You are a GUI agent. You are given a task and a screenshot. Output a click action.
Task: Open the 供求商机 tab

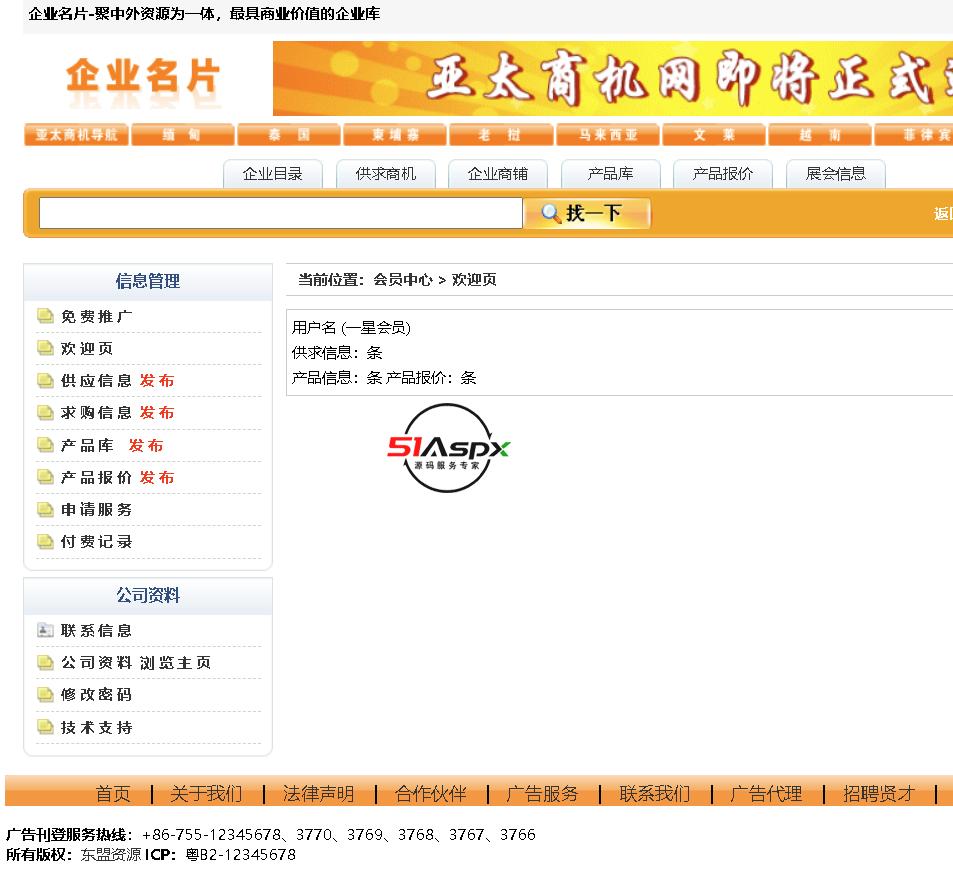pyautogui.click(x=385, y=174)
